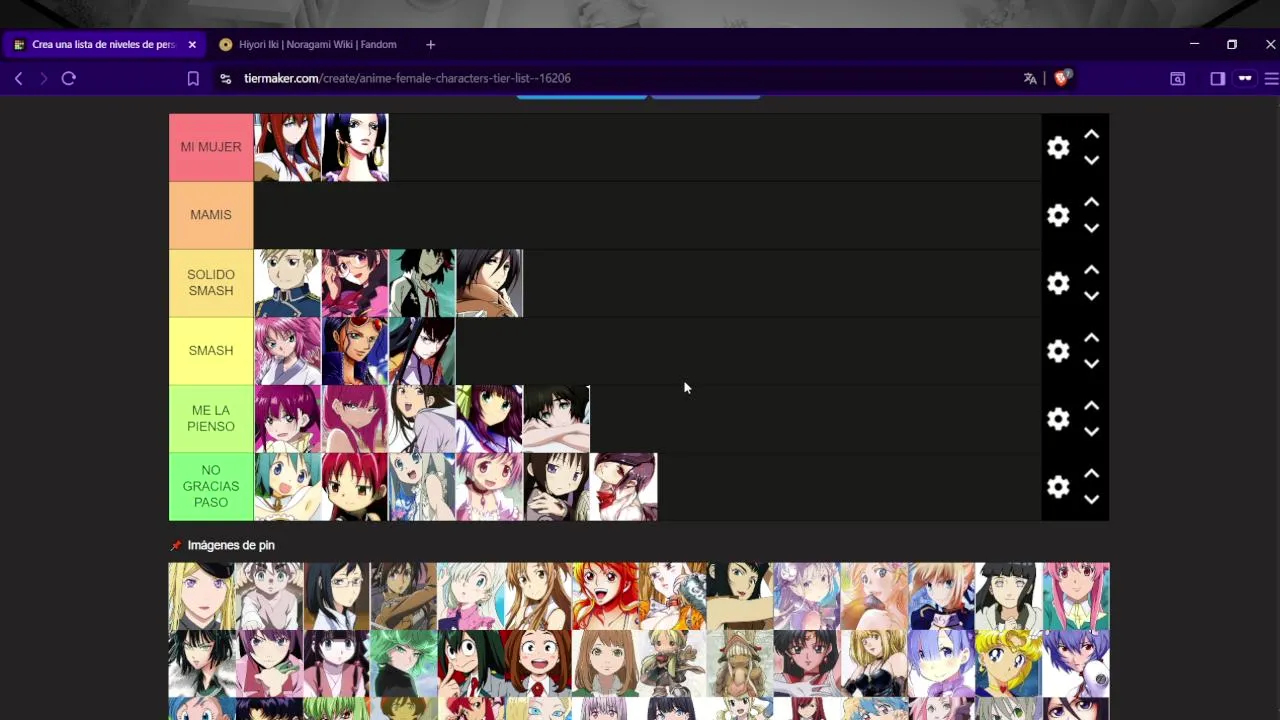
Task: Click the ME LA PIENSO tier label
Action: pos(211,419)
